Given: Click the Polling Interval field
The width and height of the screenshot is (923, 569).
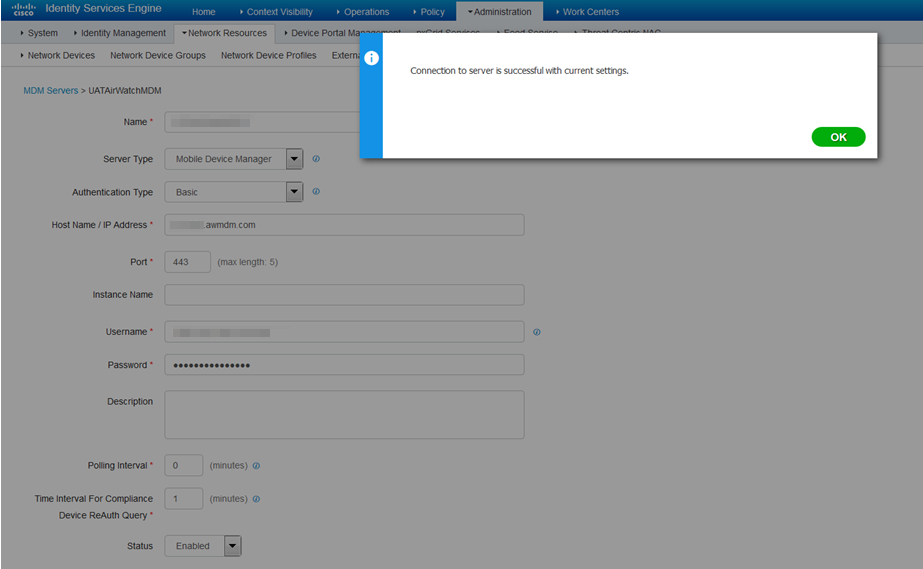Looking at the screenshot, I should (x=184, y=465).
